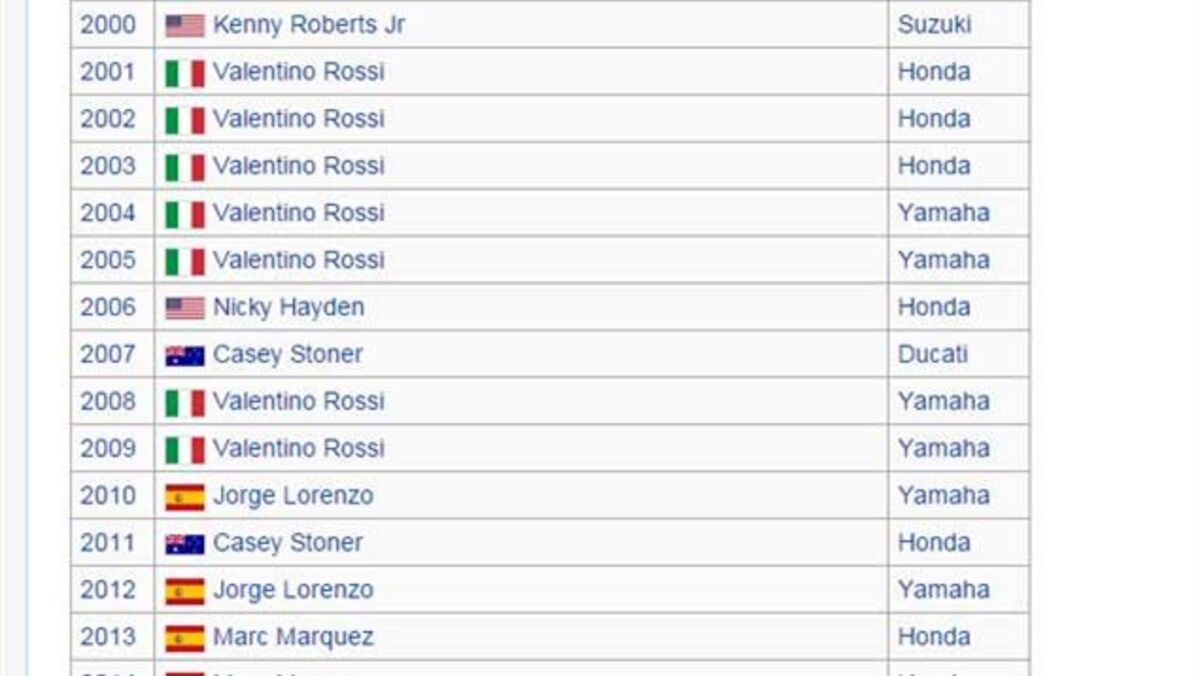Viewport: 1200px width, 676px height.
Task: Open the Marc Marquez link
Action: (293, 637)
